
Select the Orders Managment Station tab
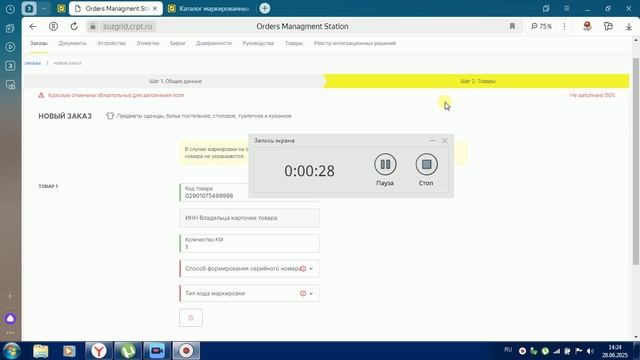click(x=115, y=9)
